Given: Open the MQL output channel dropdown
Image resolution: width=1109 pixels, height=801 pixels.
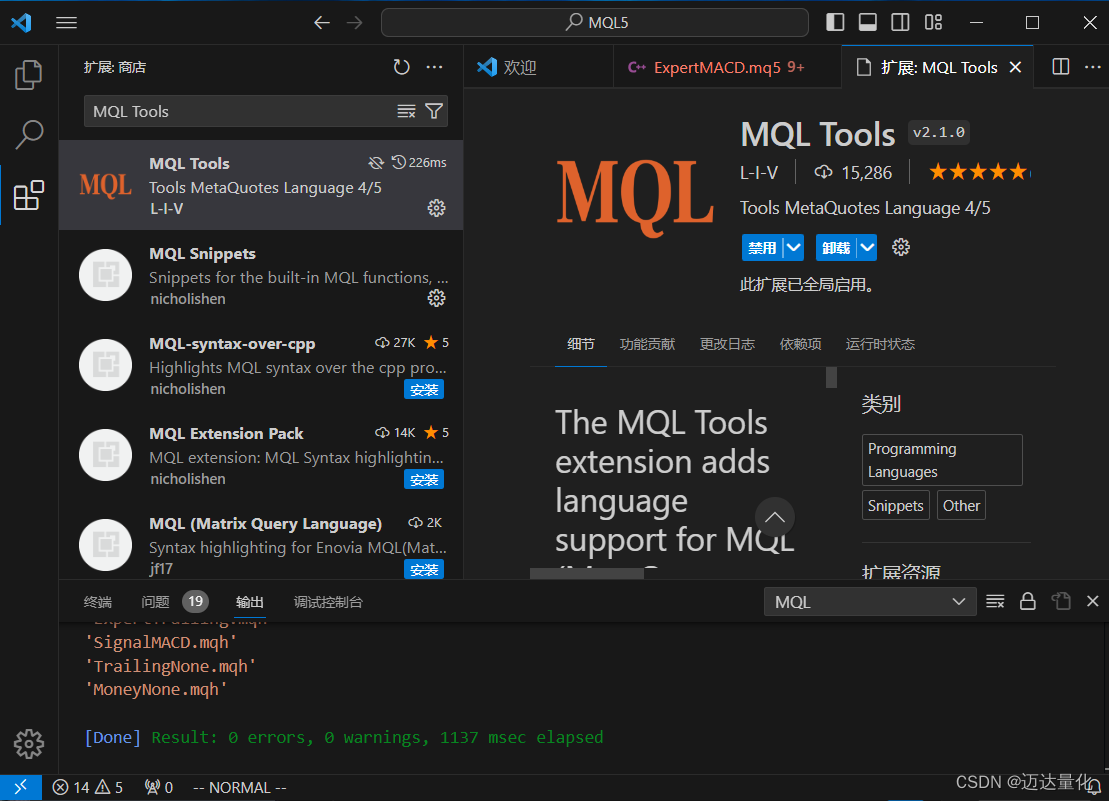Looking at the screenshot, I should click(x=870, y=602).
